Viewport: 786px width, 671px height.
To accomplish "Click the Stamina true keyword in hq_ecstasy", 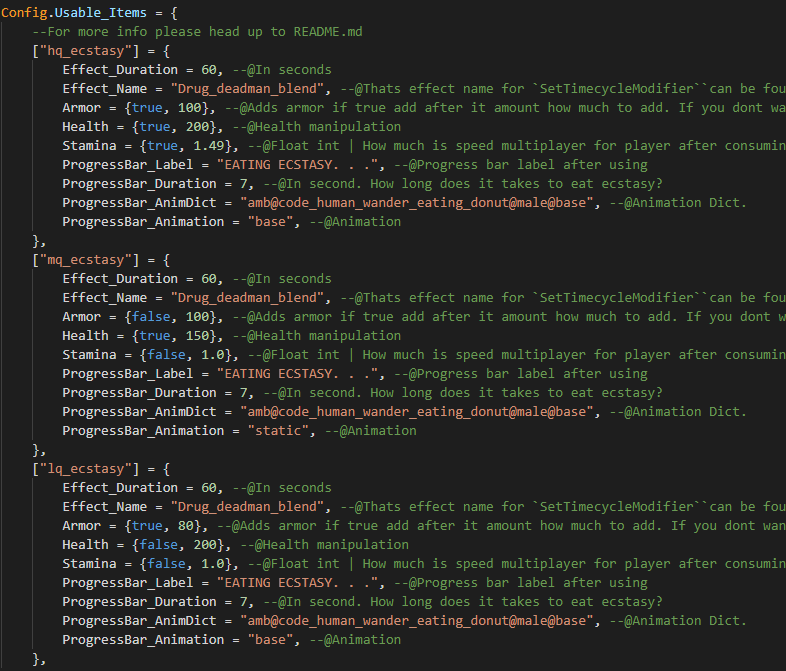I will coord(162,146).
